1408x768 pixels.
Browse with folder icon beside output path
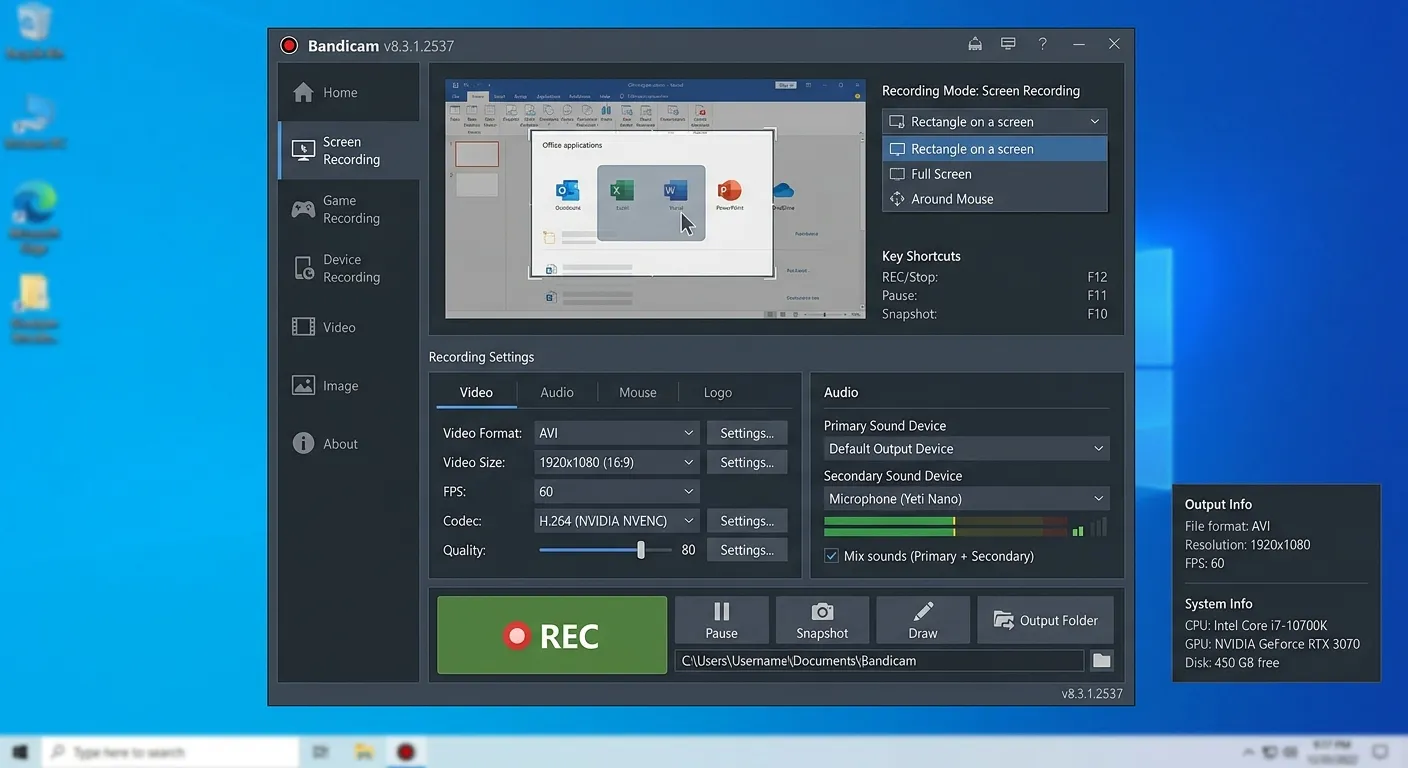(1101, 661)
